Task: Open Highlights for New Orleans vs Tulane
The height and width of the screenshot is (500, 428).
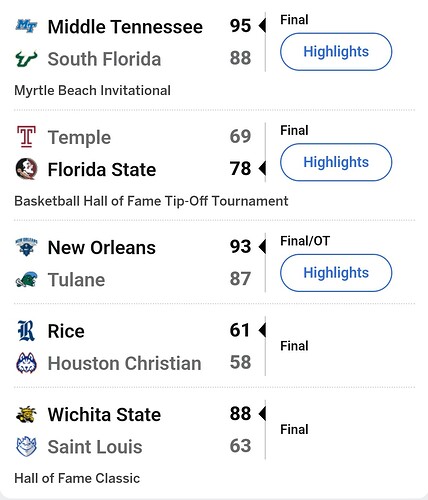Action: 336,273
